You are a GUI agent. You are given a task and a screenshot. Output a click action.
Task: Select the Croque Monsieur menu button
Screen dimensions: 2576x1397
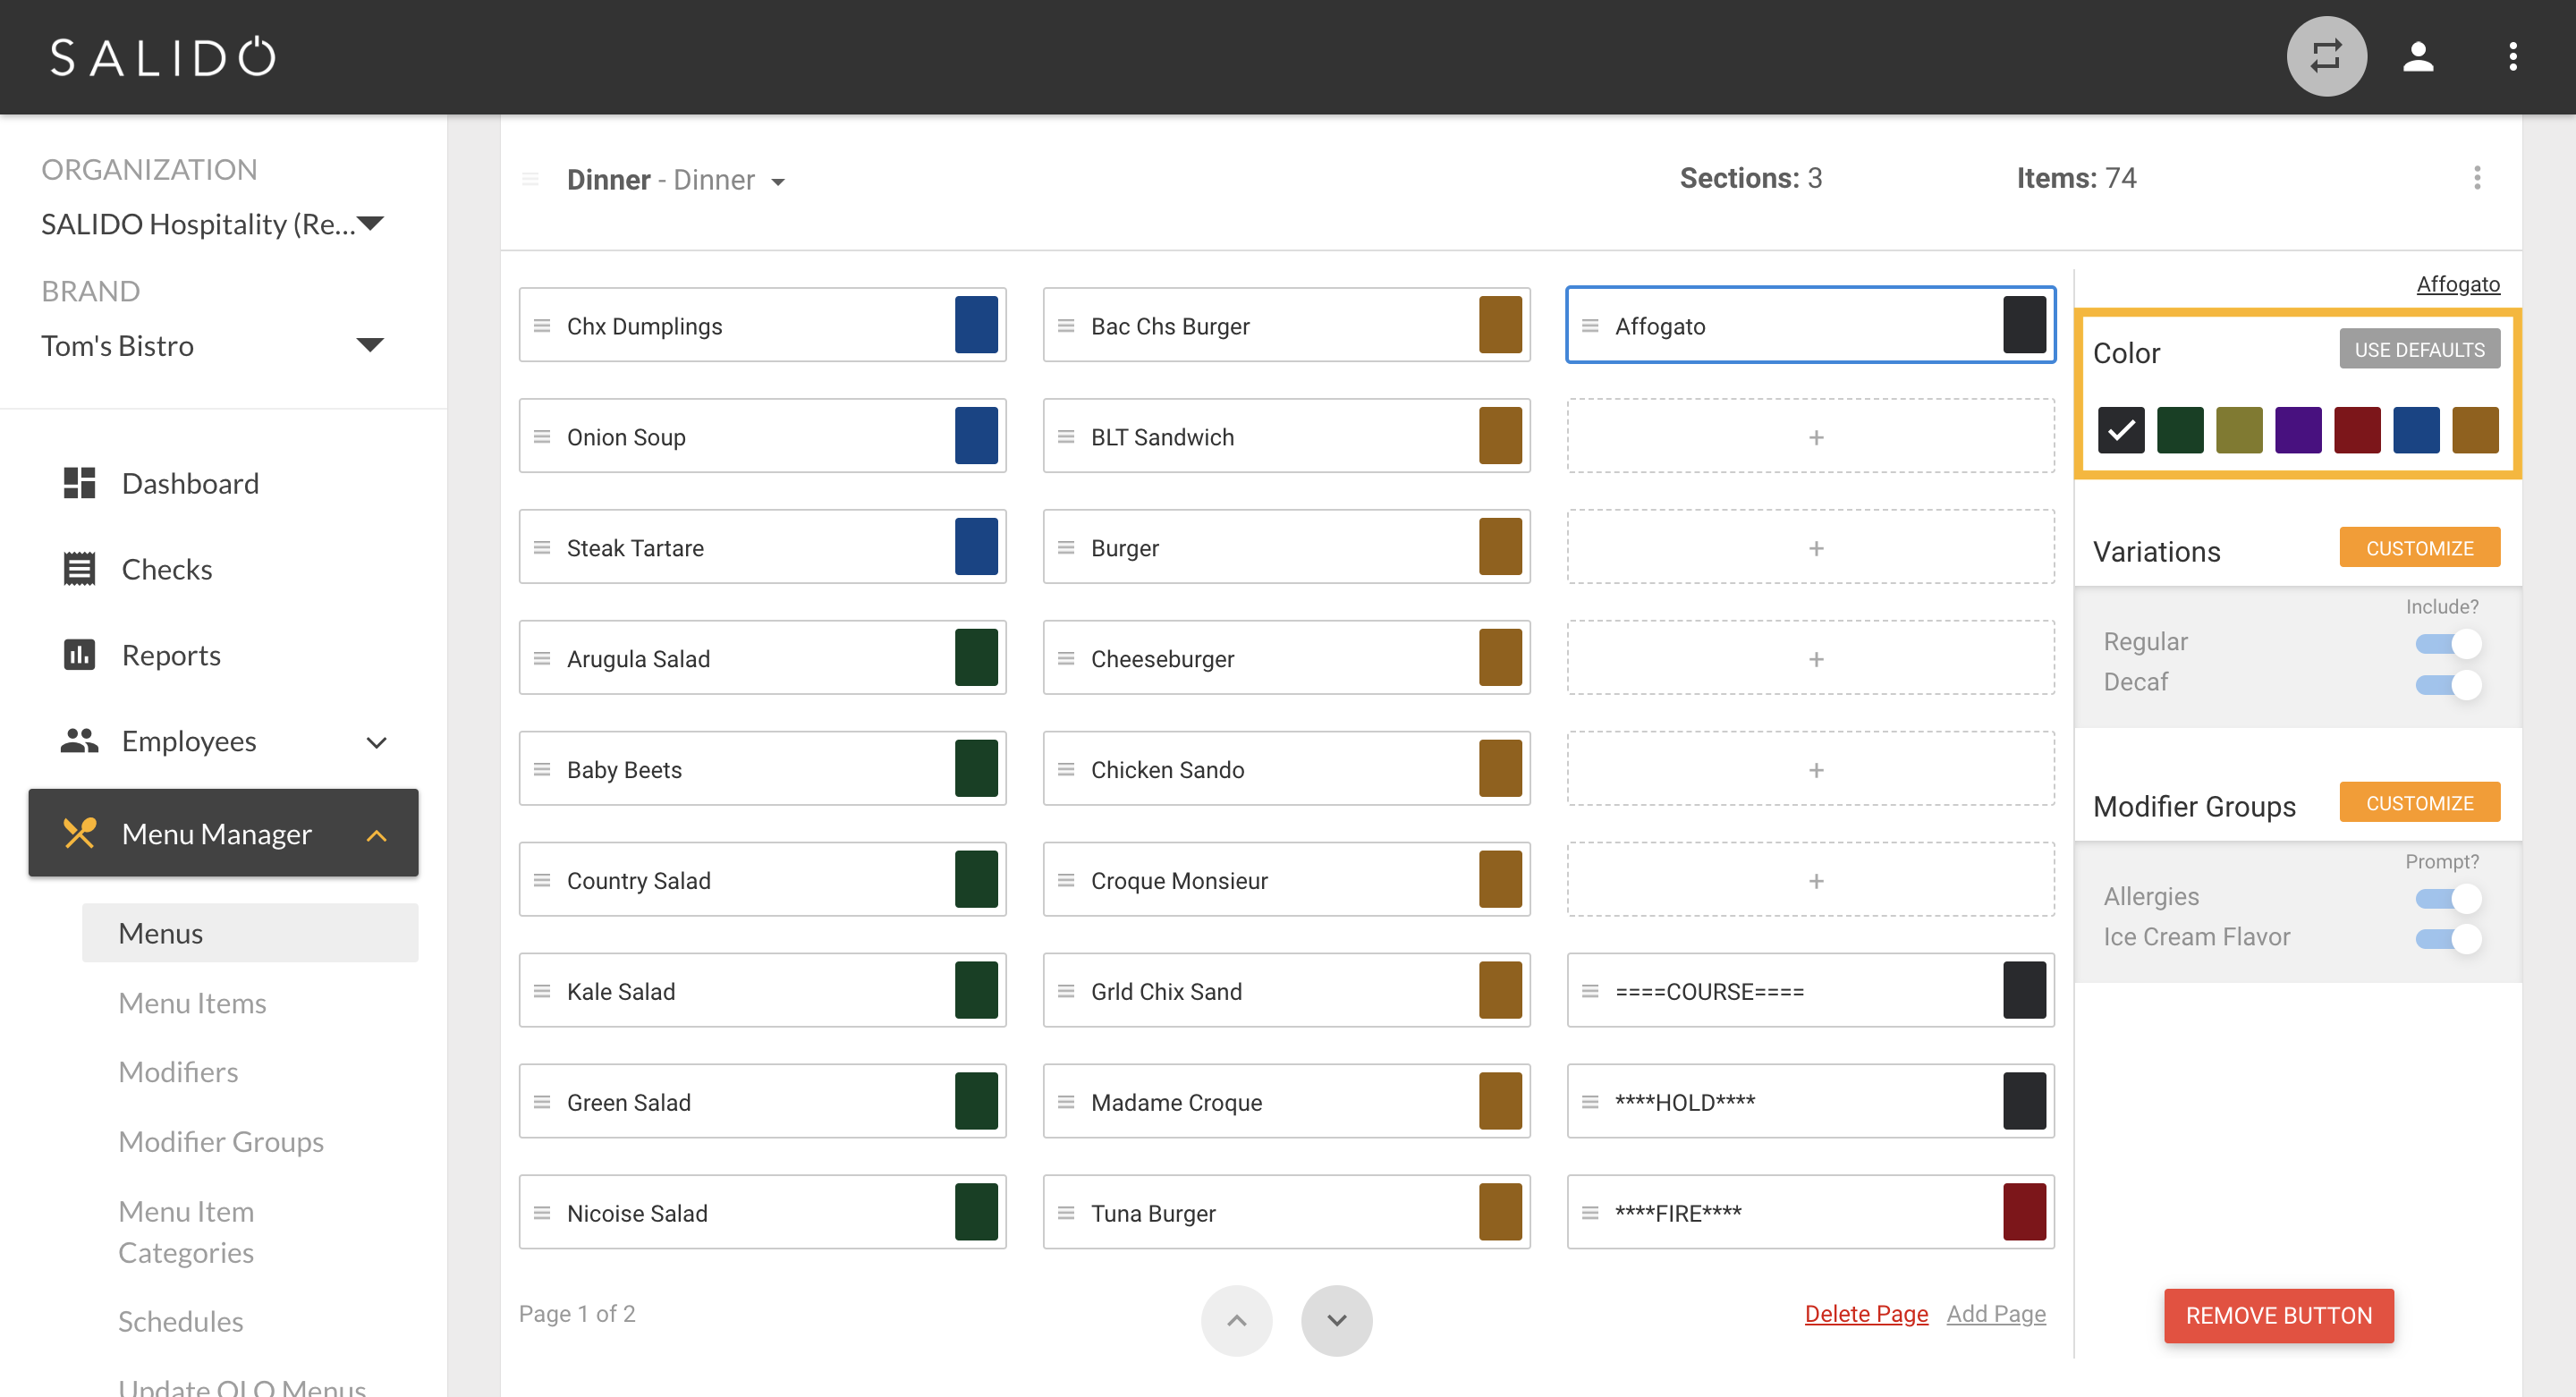tap(1286, 880)
